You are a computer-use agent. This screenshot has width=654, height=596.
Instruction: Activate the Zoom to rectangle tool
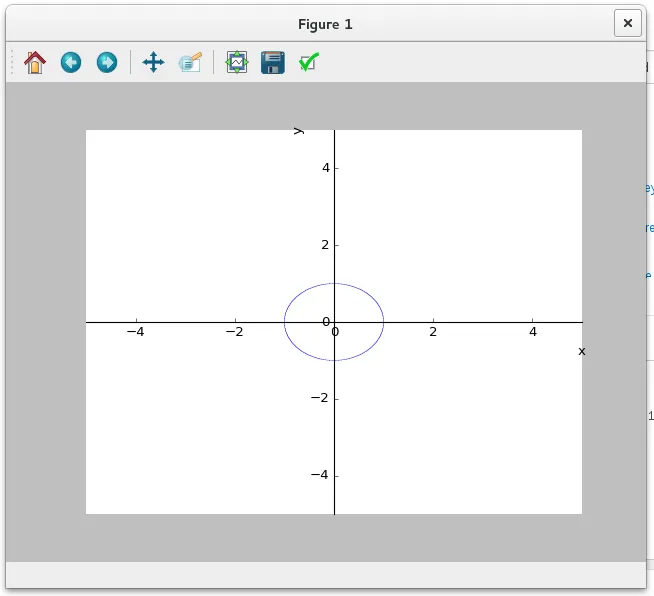[190, 63]
